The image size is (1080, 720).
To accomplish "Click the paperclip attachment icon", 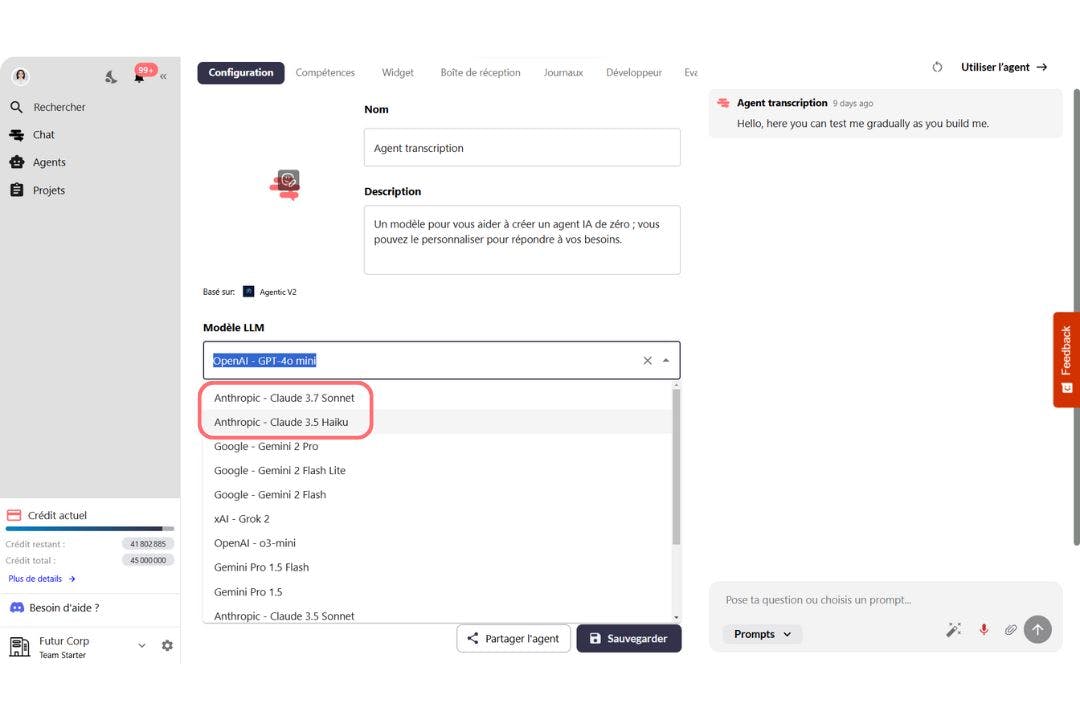I will tap(1010, 629).
